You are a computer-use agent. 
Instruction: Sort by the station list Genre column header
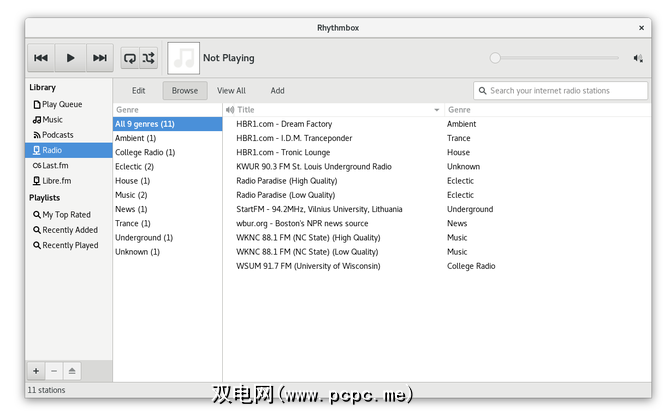point(547,110)
